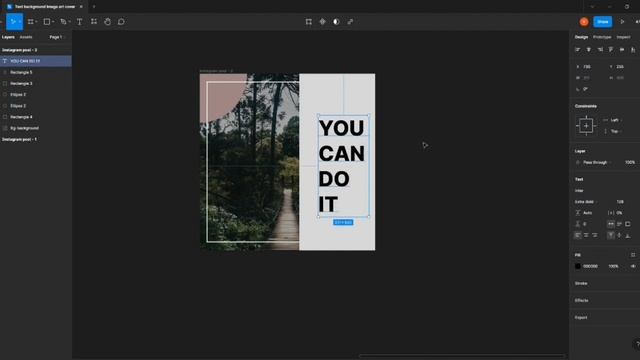Screen dimensions: 640x360
Task: Click the Create component icon
Action: coord(322,22)
